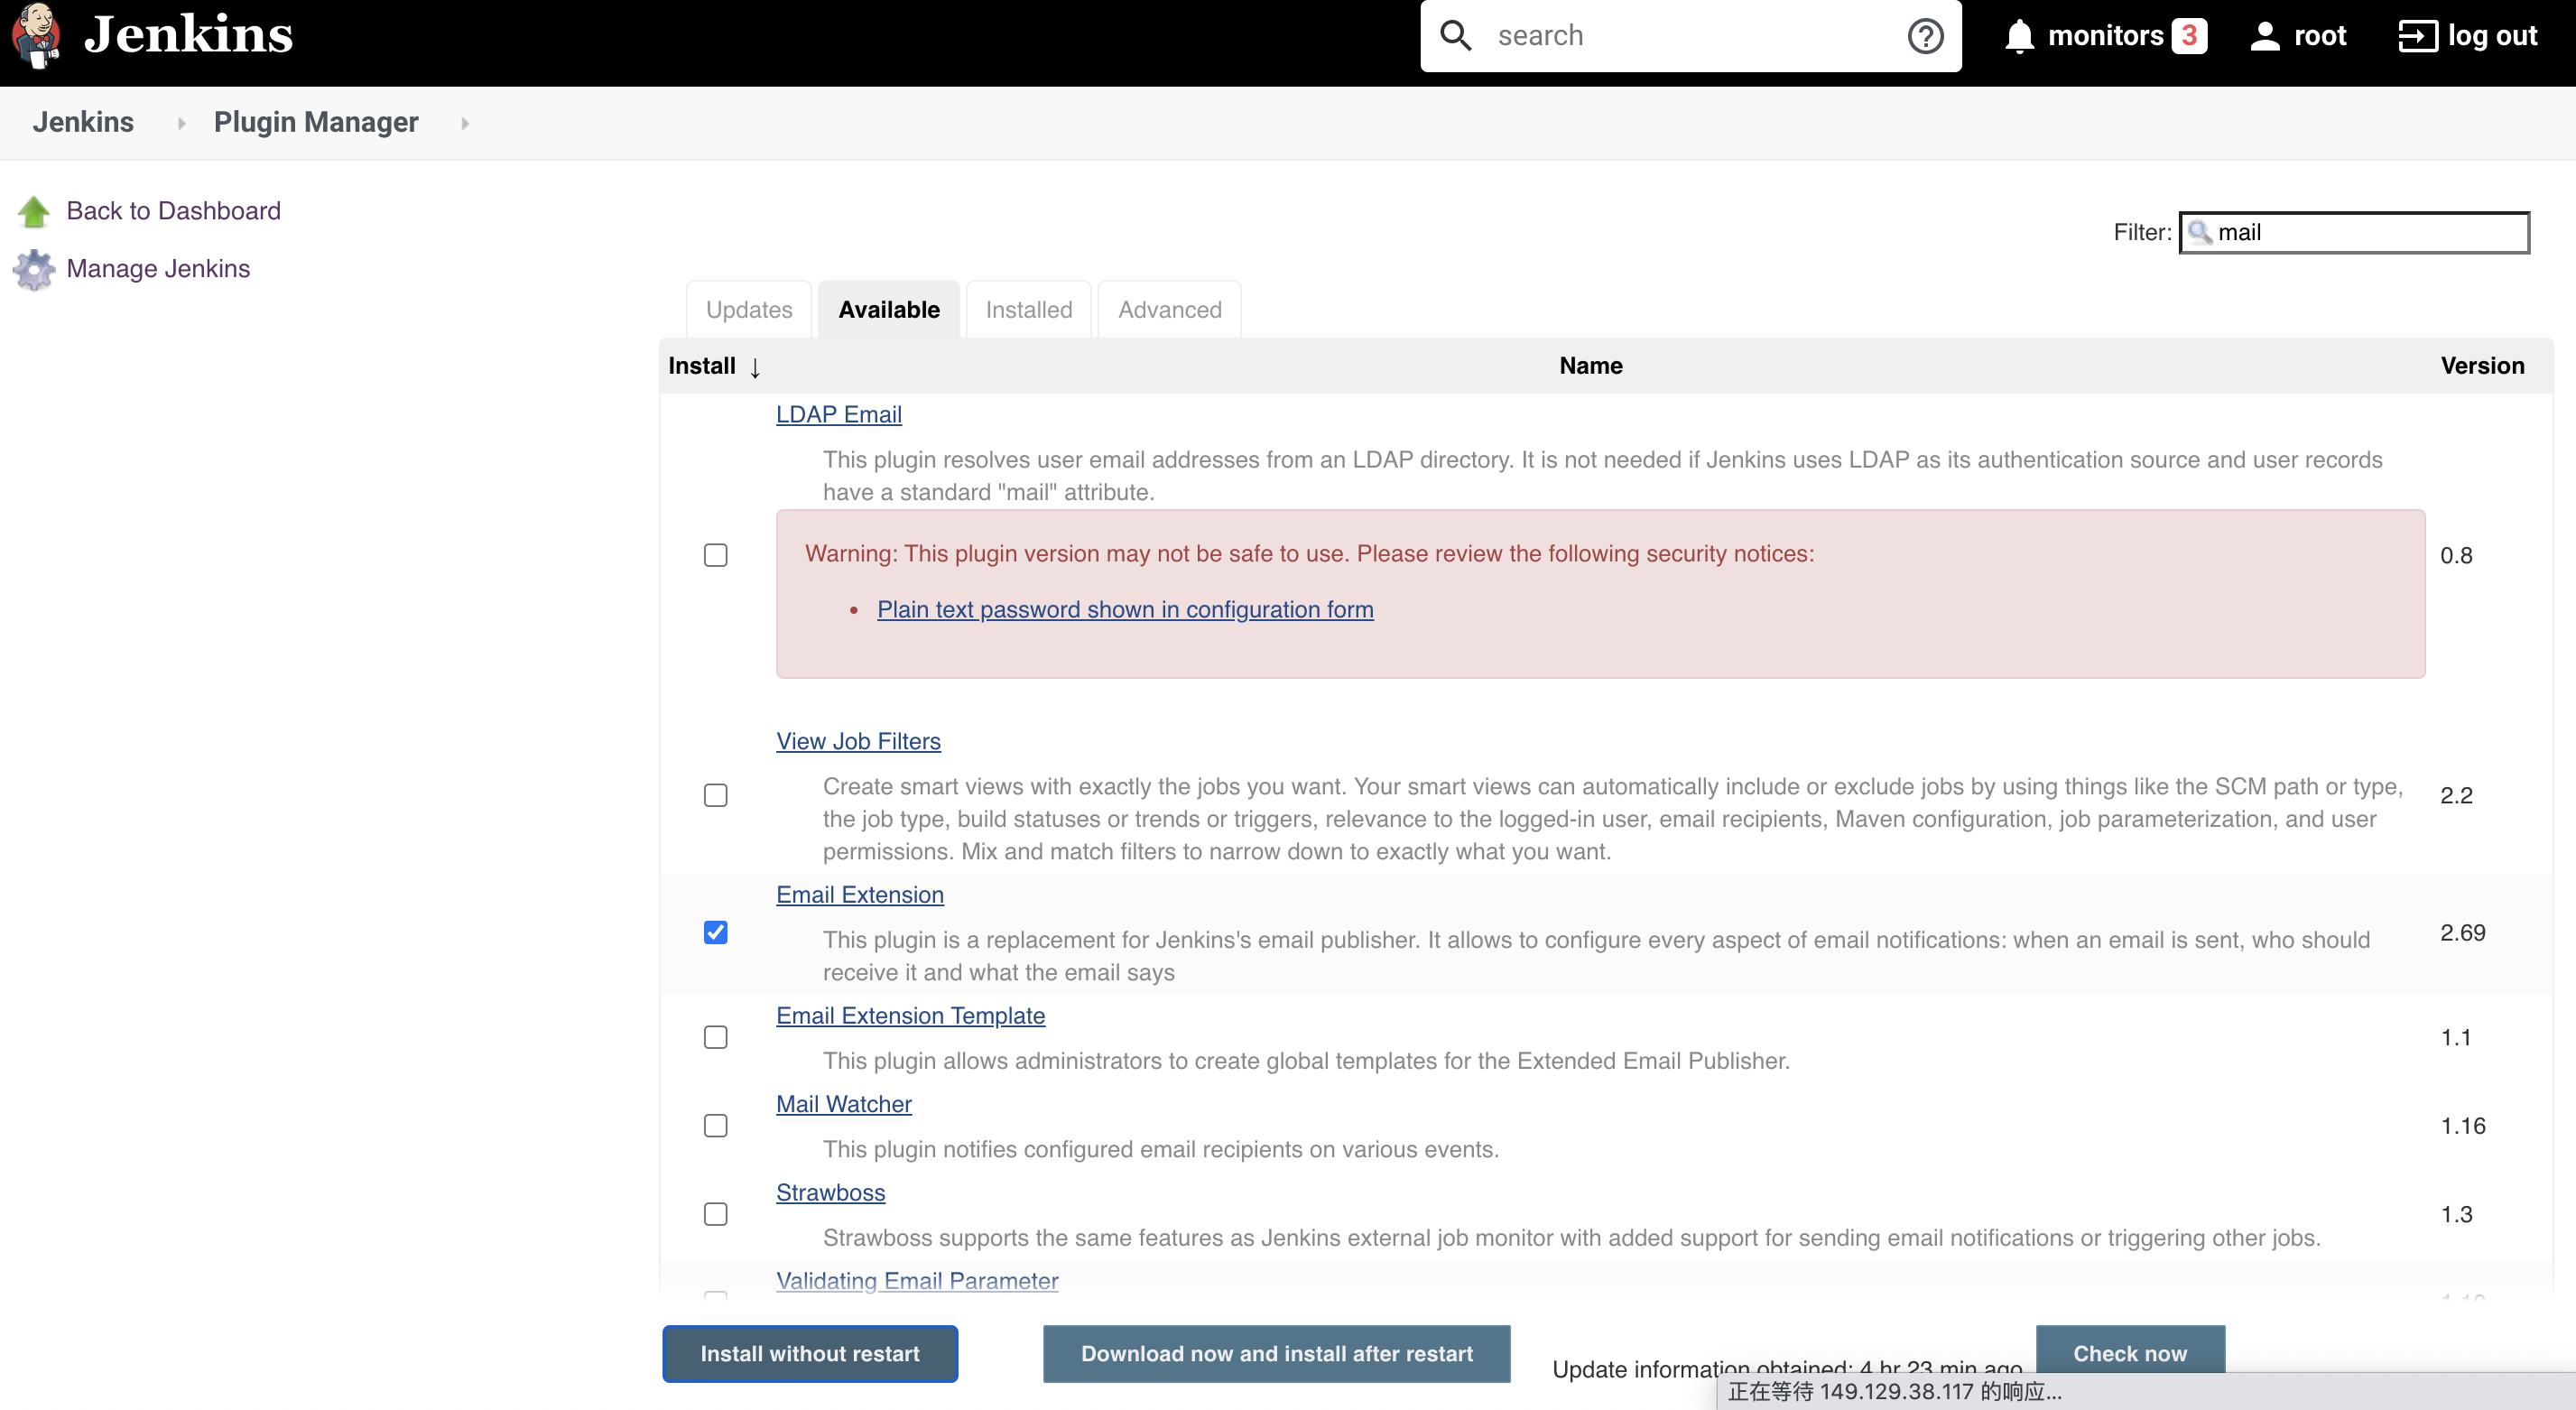The height and width of the screenshot is (1410, 2576).
Task: Open the Strawboss plugin link
Action: 830,1193
